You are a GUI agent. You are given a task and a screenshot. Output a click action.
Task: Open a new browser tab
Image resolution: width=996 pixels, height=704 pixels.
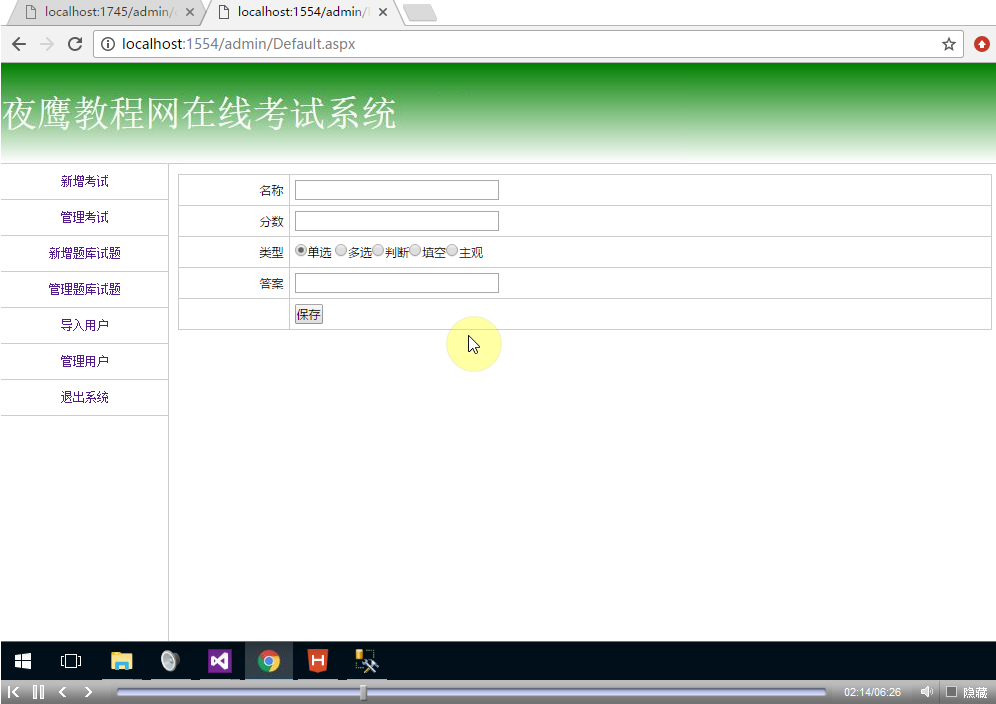click(x=420, y=13)
